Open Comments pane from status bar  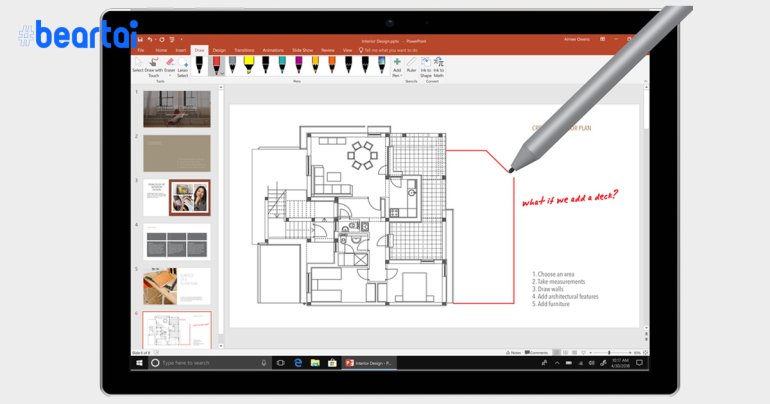tap(538, 353)
